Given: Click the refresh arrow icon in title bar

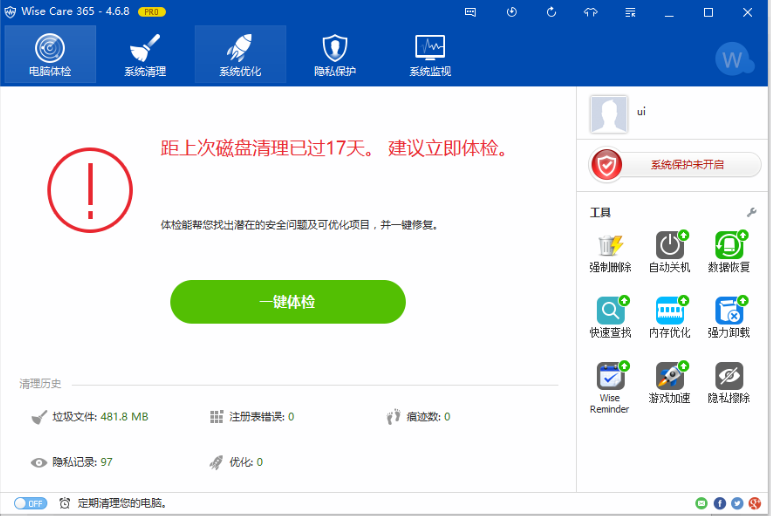Looking at the screenshot, I should click(x=551, y=12).
